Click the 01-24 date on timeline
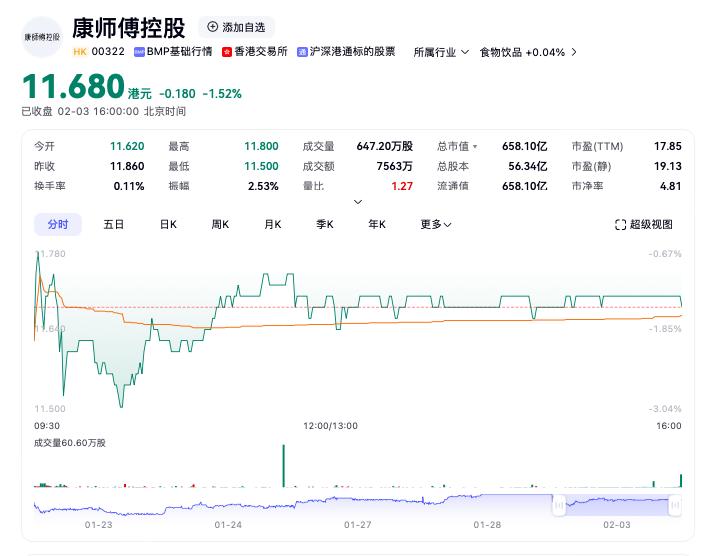Image resolution: width=703 pixels, height=556 pixels. pos(228,525)
